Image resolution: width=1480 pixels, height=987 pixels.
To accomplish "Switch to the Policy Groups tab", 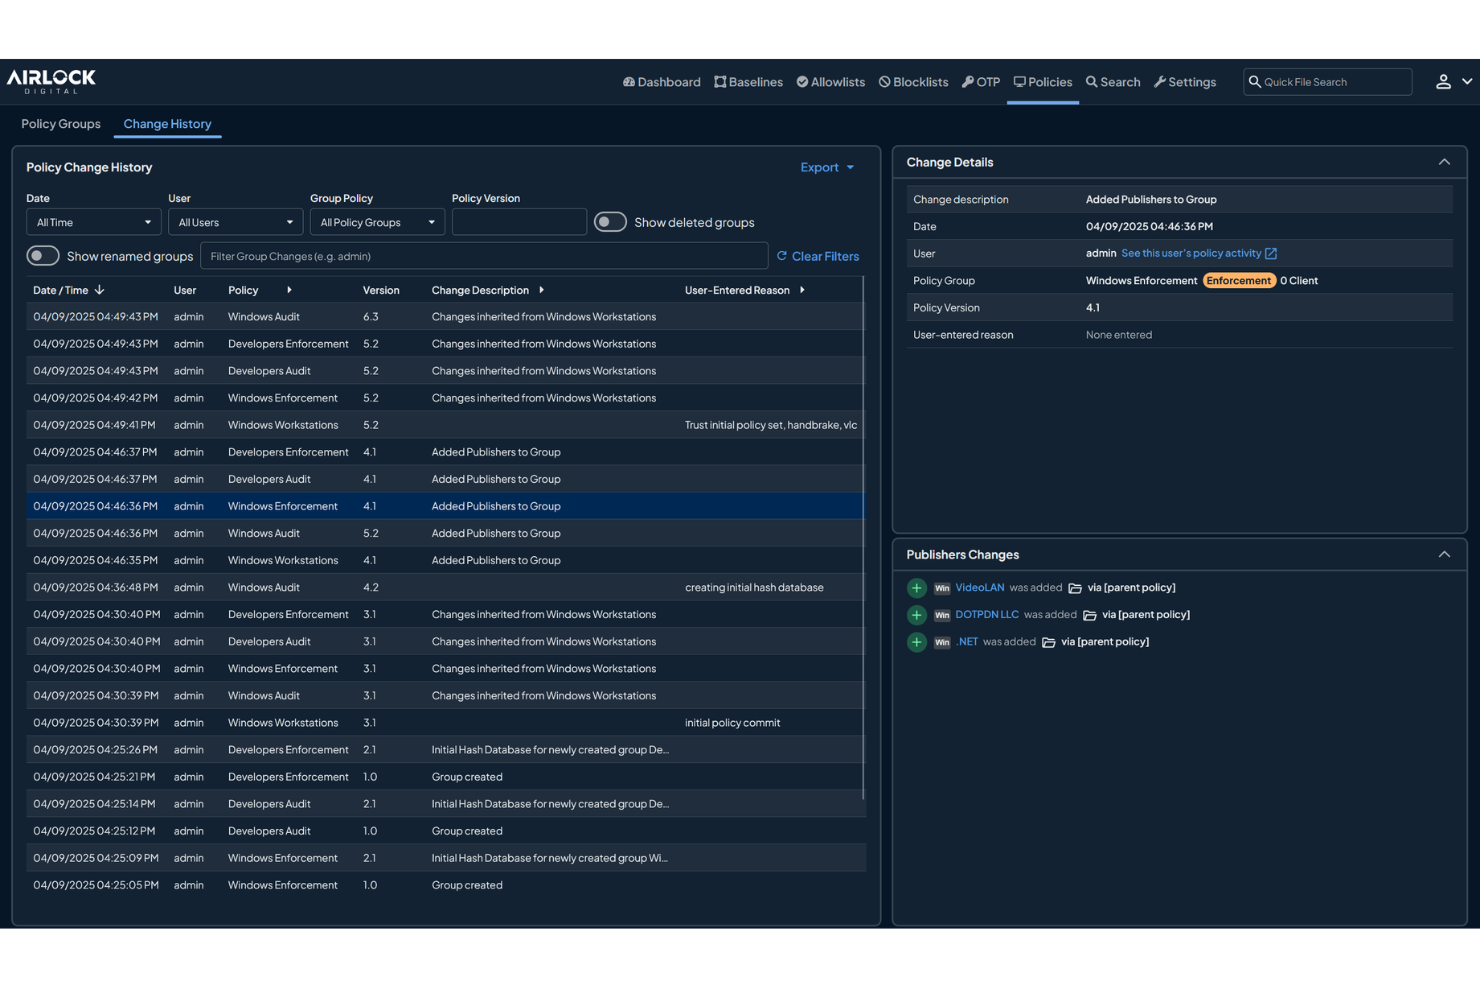I will click(60, 123).
